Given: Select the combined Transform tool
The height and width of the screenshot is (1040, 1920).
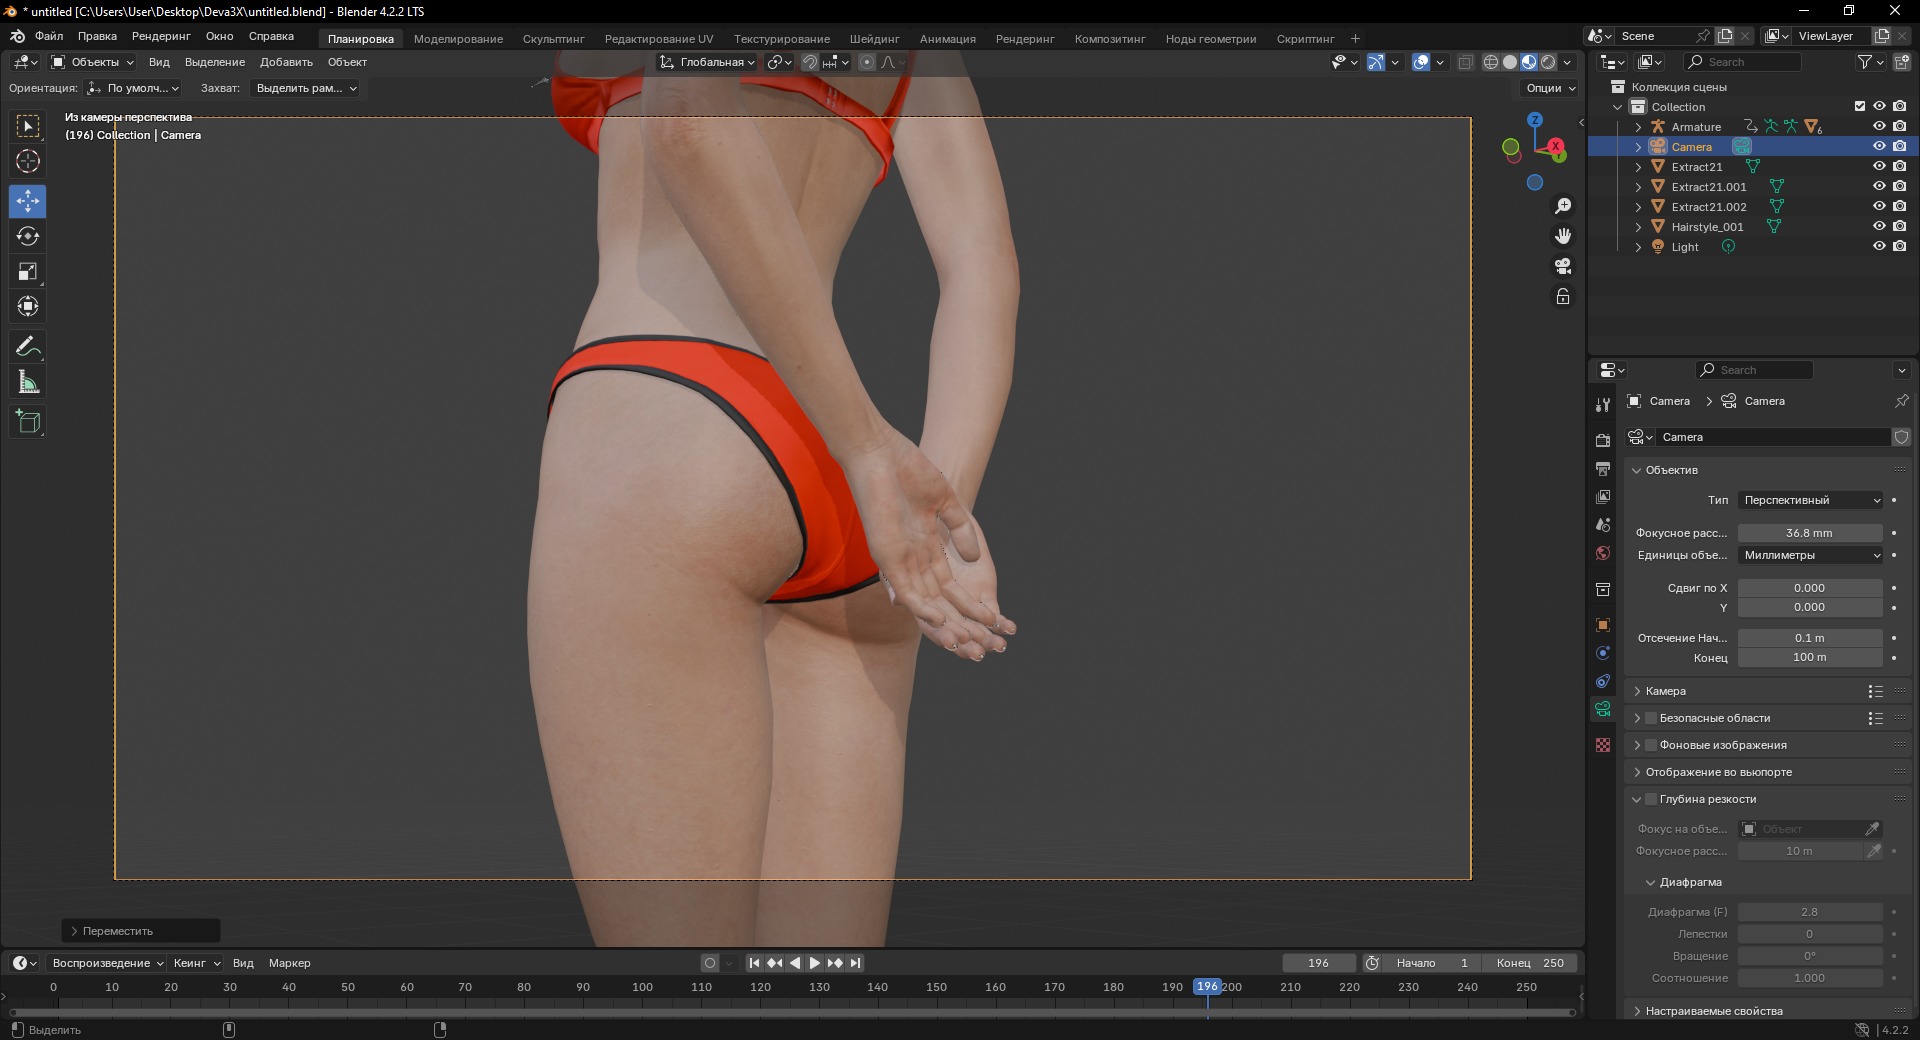Looking at the screenshot, I should (28, 306).
